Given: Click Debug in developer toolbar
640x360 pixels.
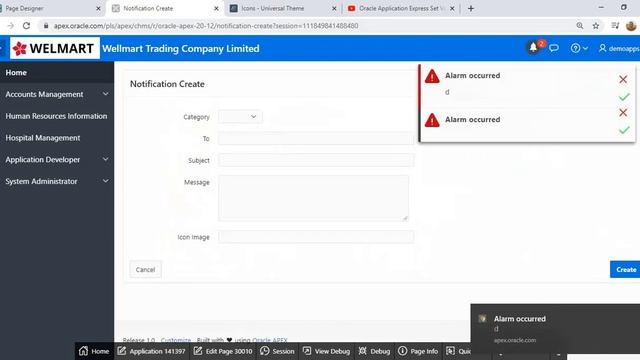Looking at the screenshot, I should pos(374,351).
